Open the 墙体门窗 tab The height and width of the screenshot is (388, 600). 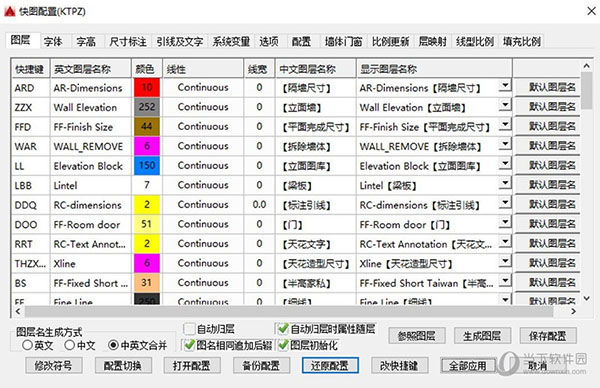tap(343, 41)
